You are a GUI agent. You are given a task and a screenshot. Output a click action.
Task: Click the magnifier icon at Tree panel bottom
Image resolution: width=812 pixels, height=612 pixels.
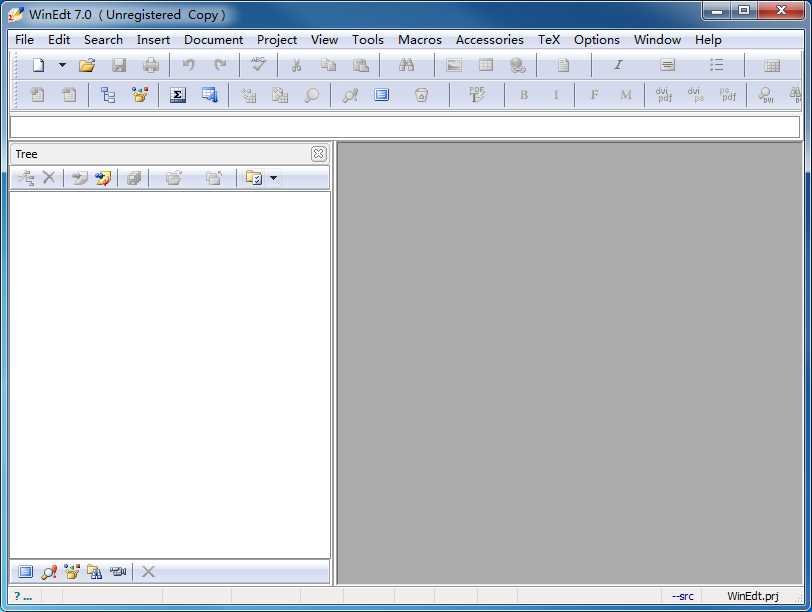point(49,572)
